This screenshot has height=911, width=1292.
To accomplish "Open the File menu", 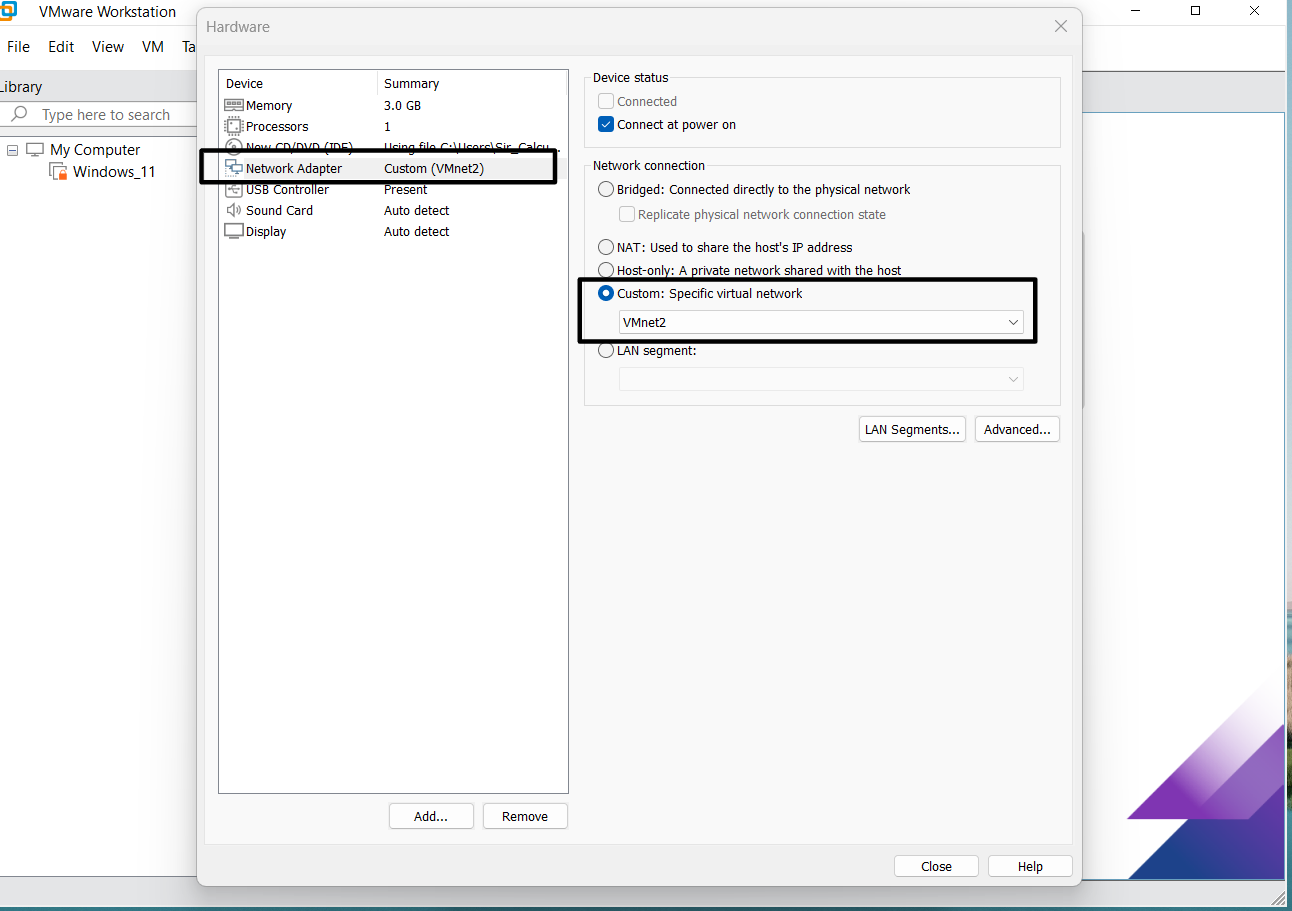I will click(18, 47).
